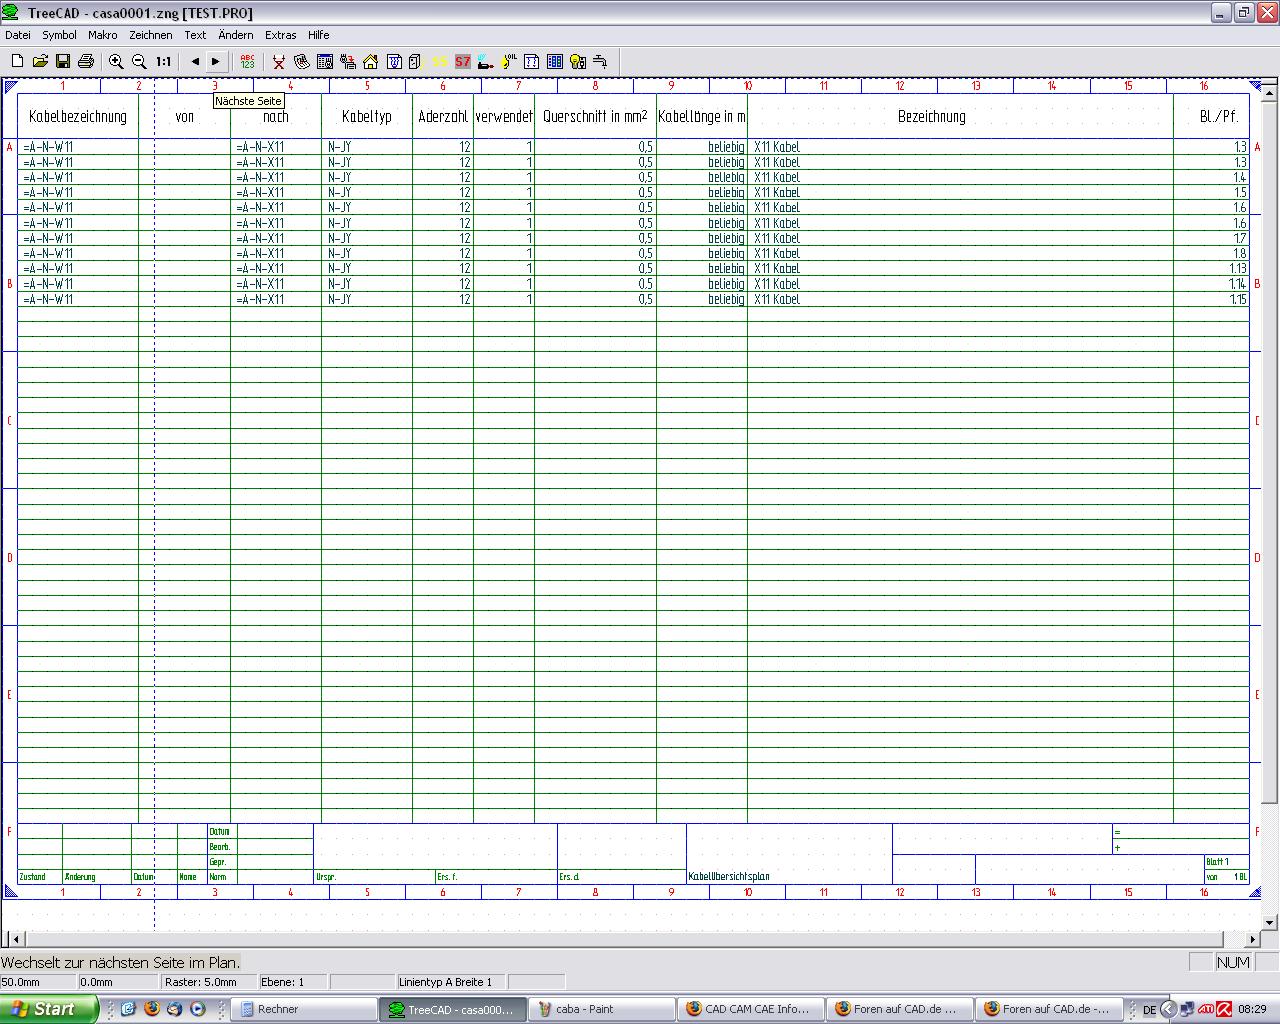Click the vertical scrollbar down arrow
1280x1024 pixels.
click(1270, 923)
